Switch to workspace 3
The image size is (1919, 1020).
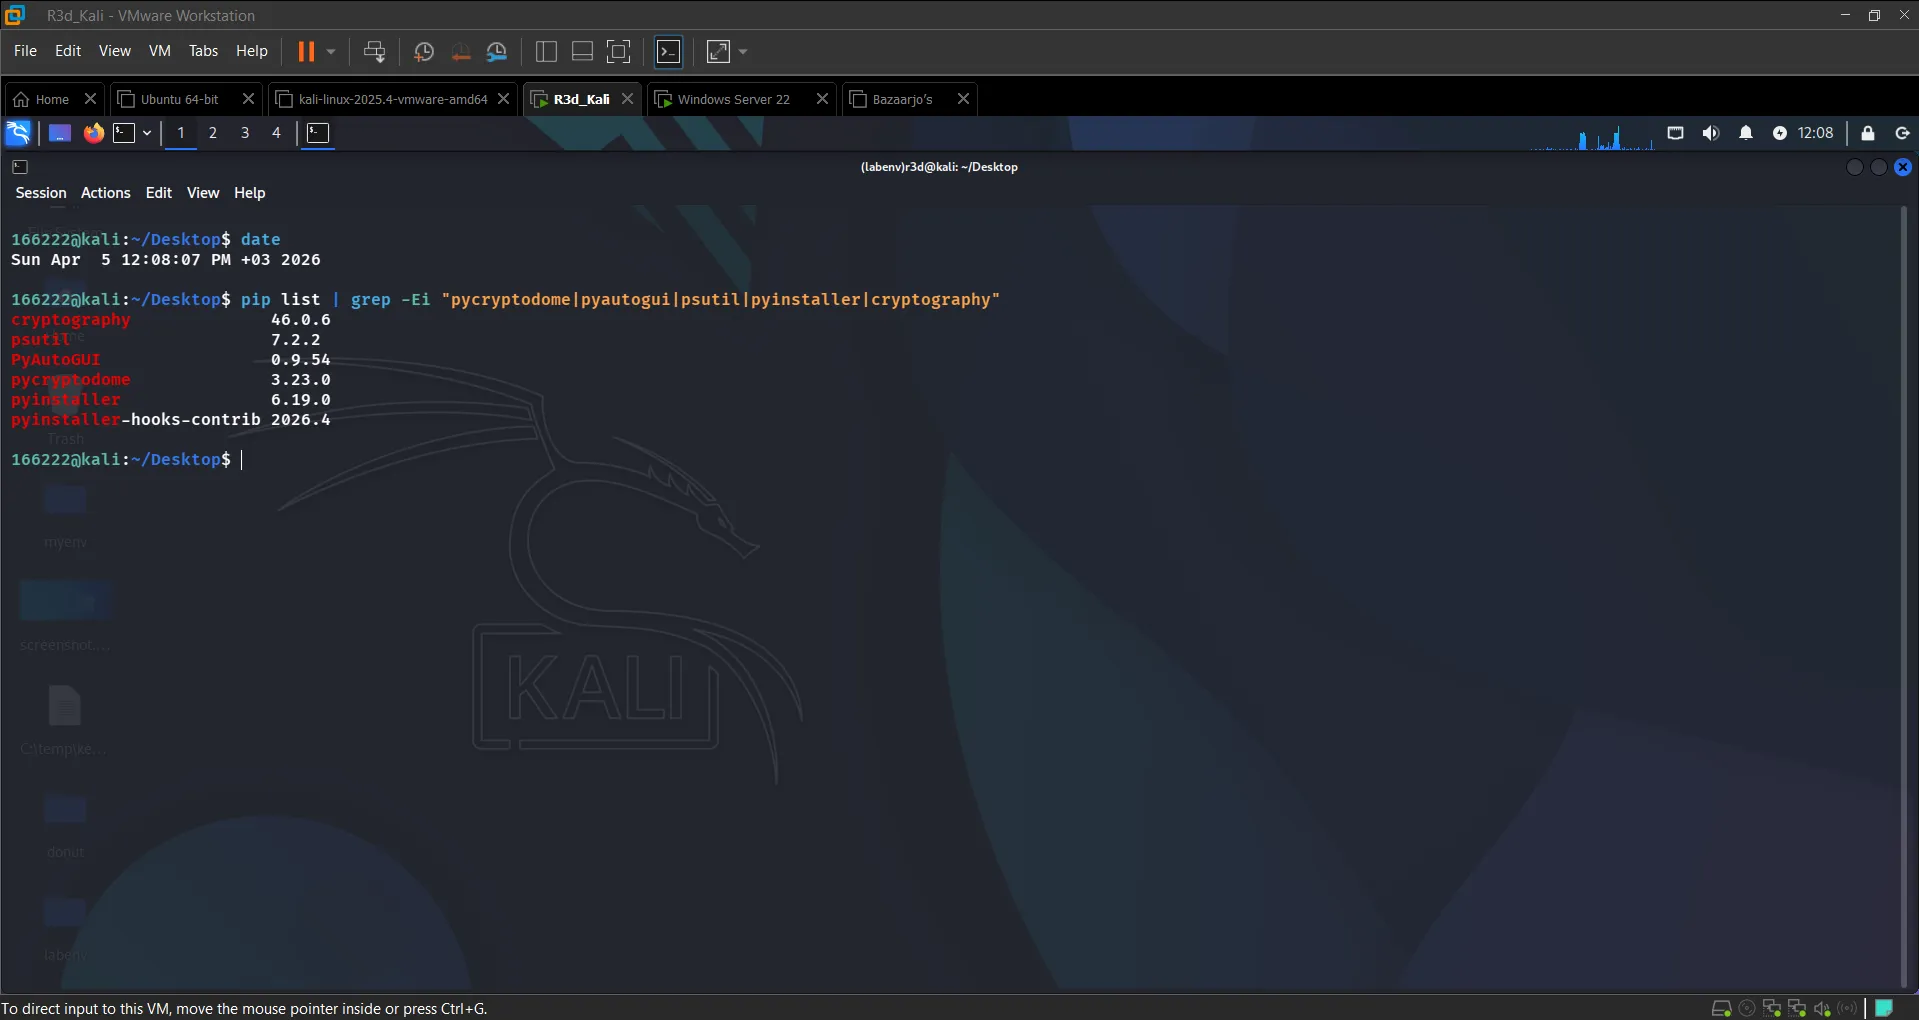(x=245, y=133)
